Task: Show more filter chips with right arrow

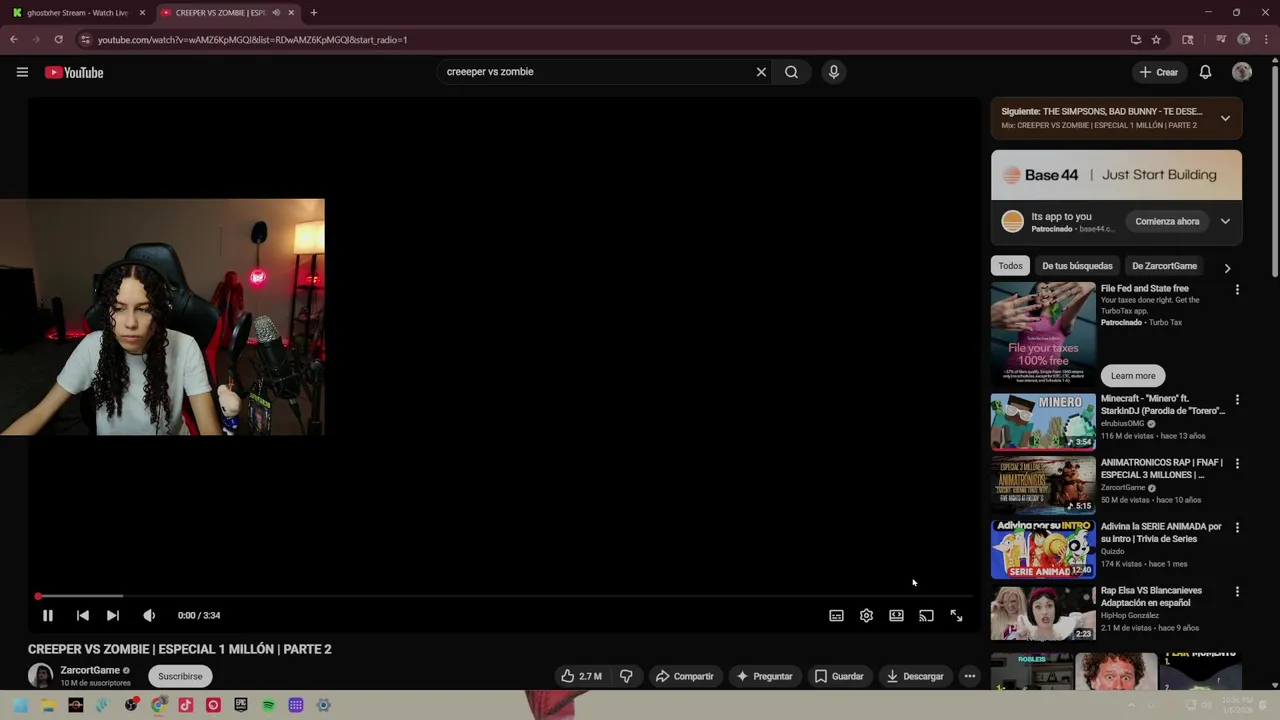Action: 1227,268
